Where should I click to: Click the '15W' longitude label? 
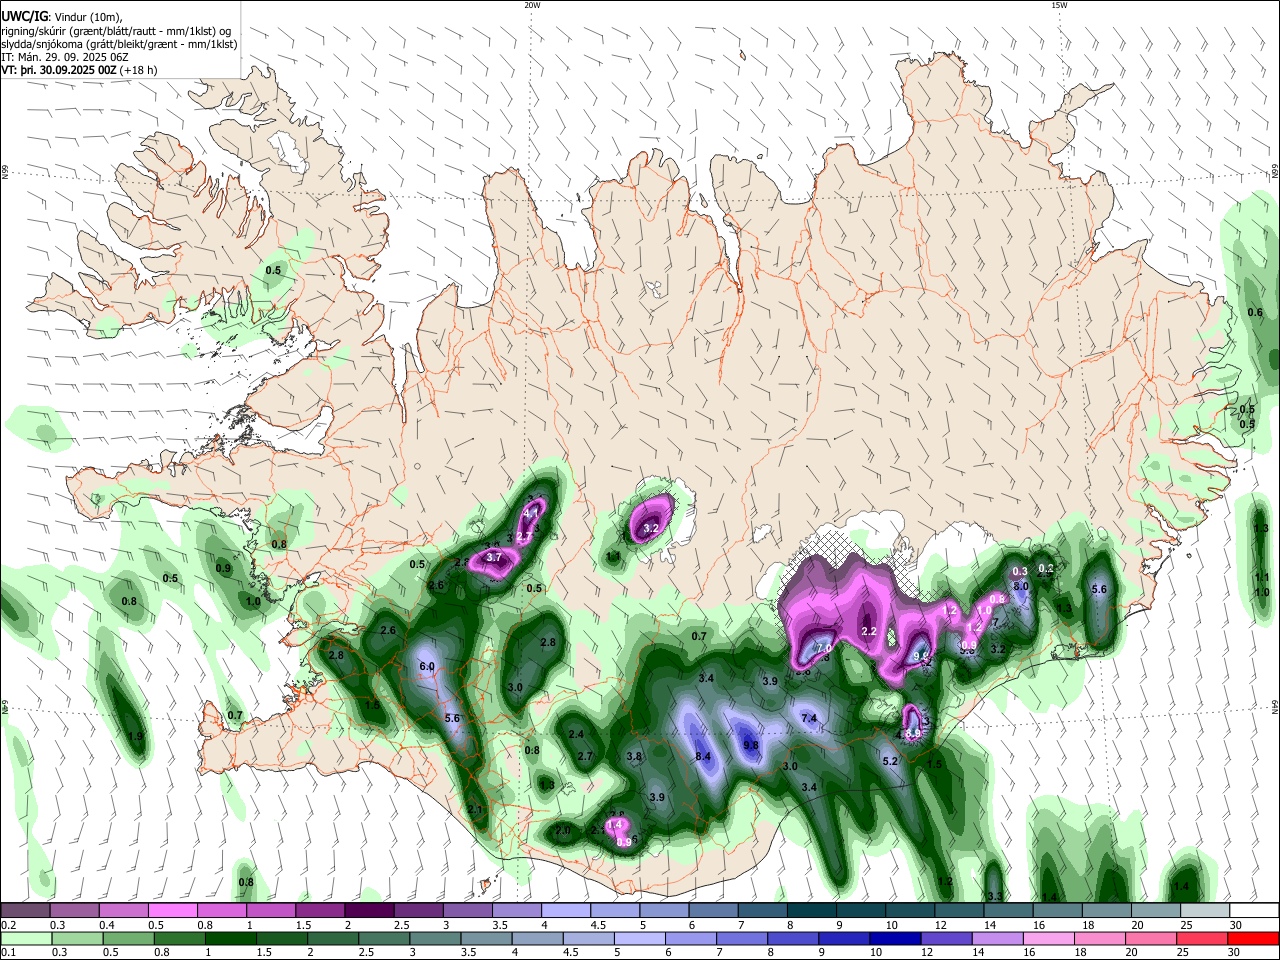(x=1059, y=5)
